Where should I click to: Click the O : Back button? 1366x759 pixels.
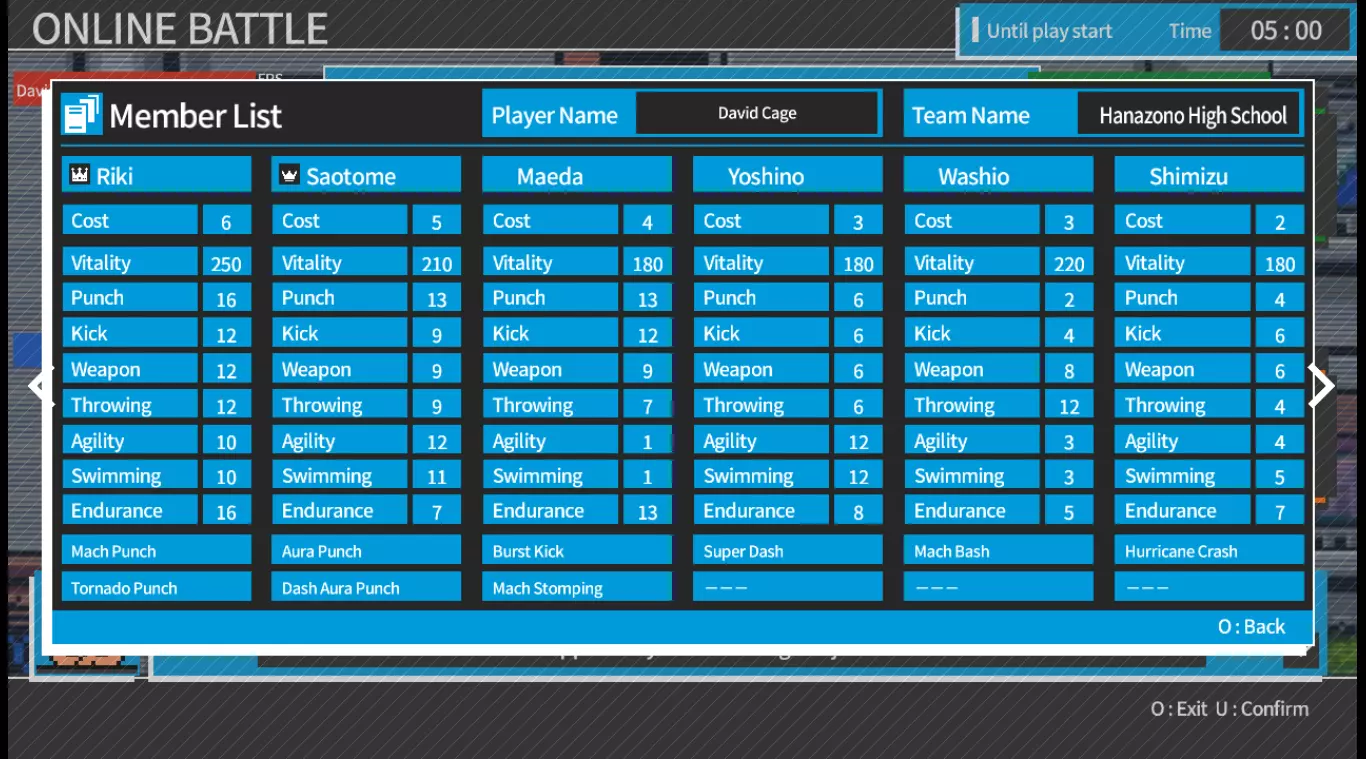pos(1251,627)
